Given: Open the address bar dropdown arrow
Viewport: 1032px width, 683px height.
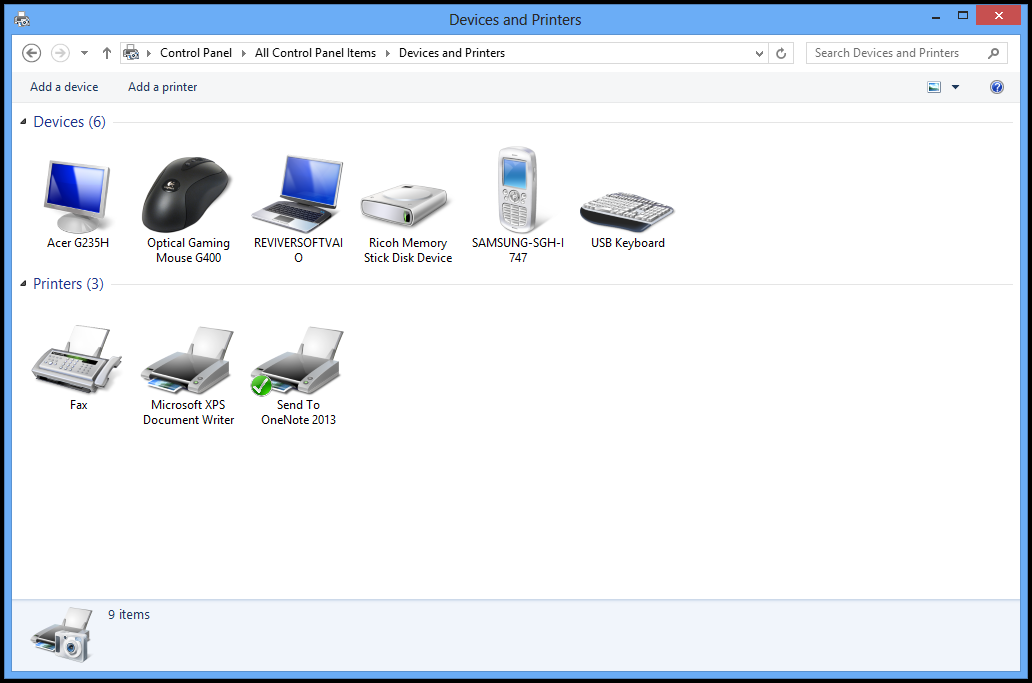Looking at the screenshot, I should (x=759, y=52).
